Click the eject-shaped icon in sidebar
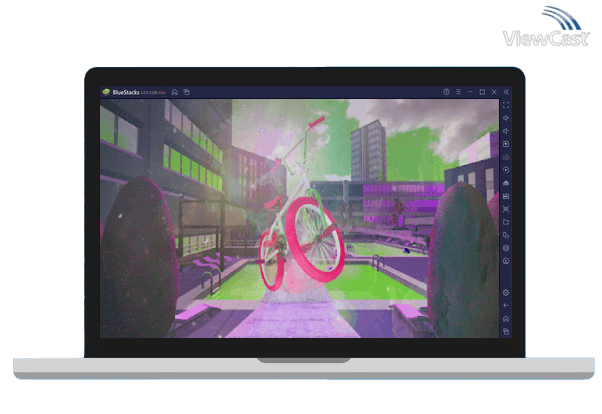Image resolution: width=602 pixels, height=414 pixels. pos(506,183)
